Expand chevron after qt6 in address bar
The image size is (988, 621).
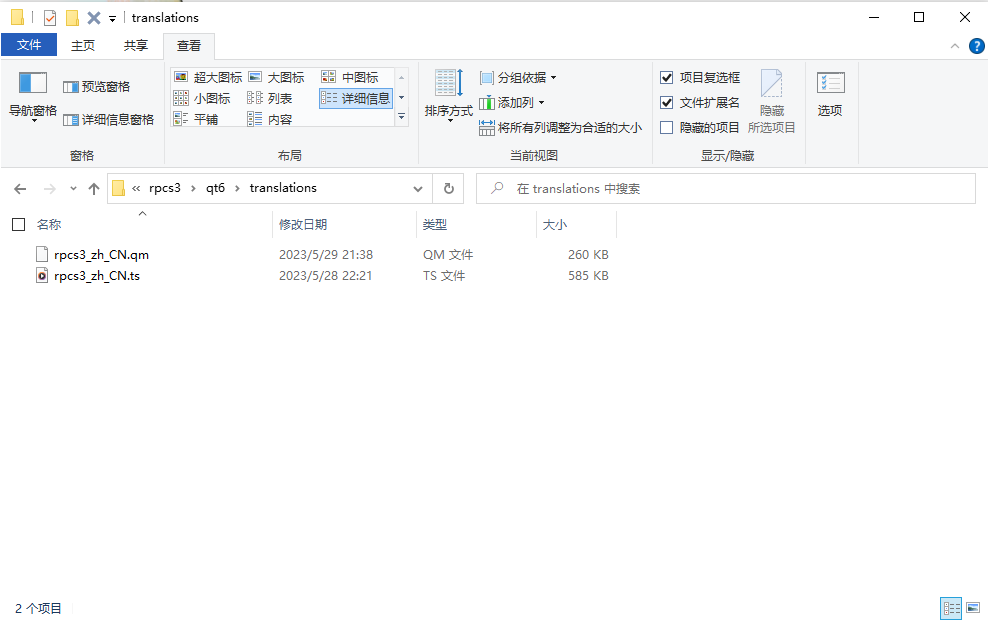pyautogui.click(x=237, y=188)
